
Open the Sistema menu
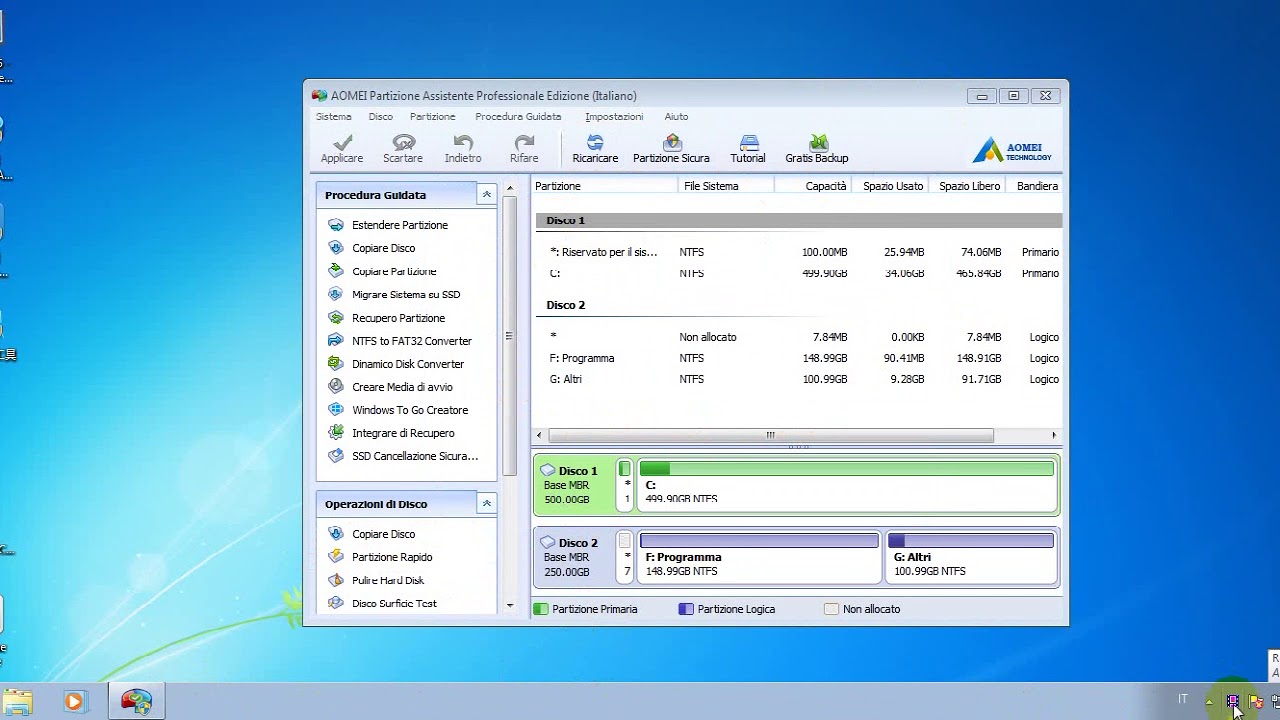pos(334,117)
